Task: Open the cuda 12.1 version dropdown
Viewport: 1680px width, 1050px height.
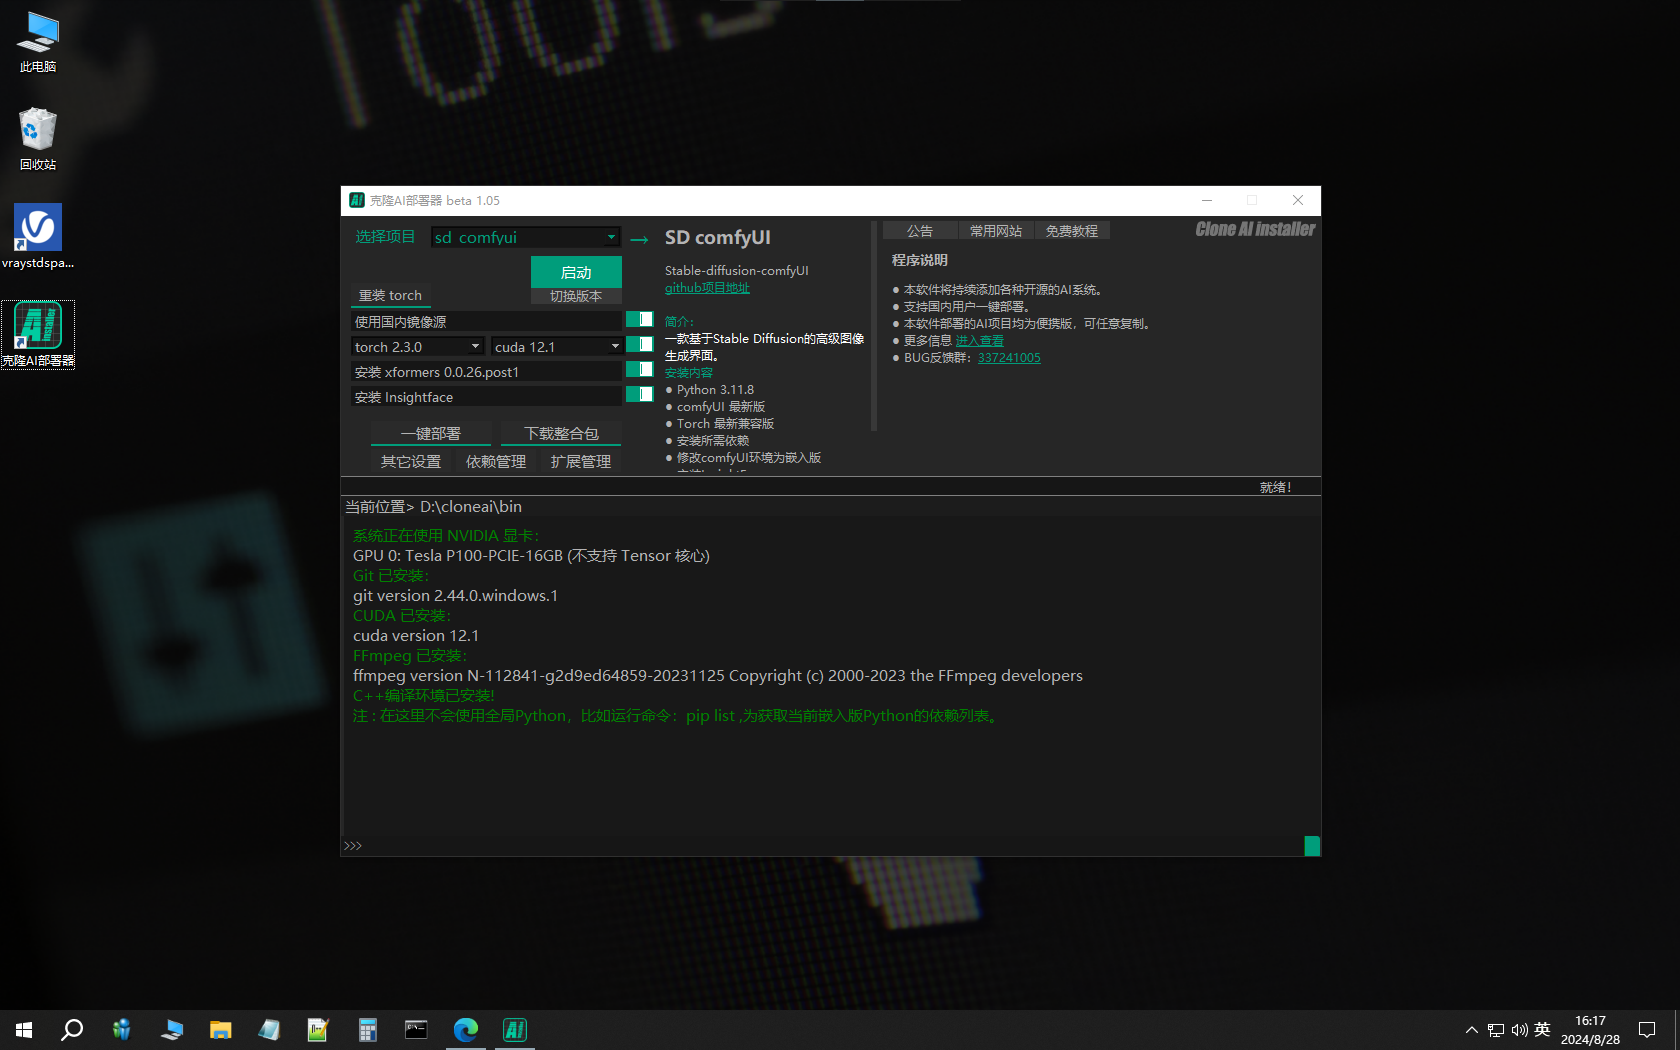Action: point(557,346)
